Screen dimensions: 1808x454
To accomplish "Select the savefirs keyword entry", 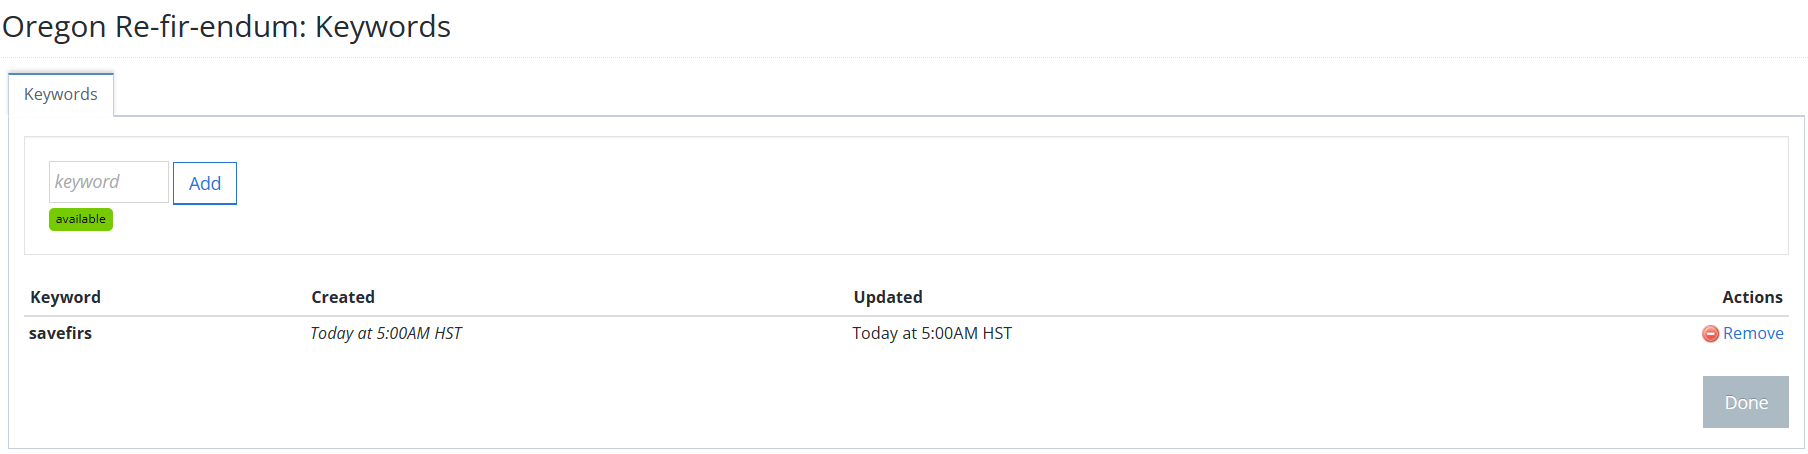I will click(60, 333).
